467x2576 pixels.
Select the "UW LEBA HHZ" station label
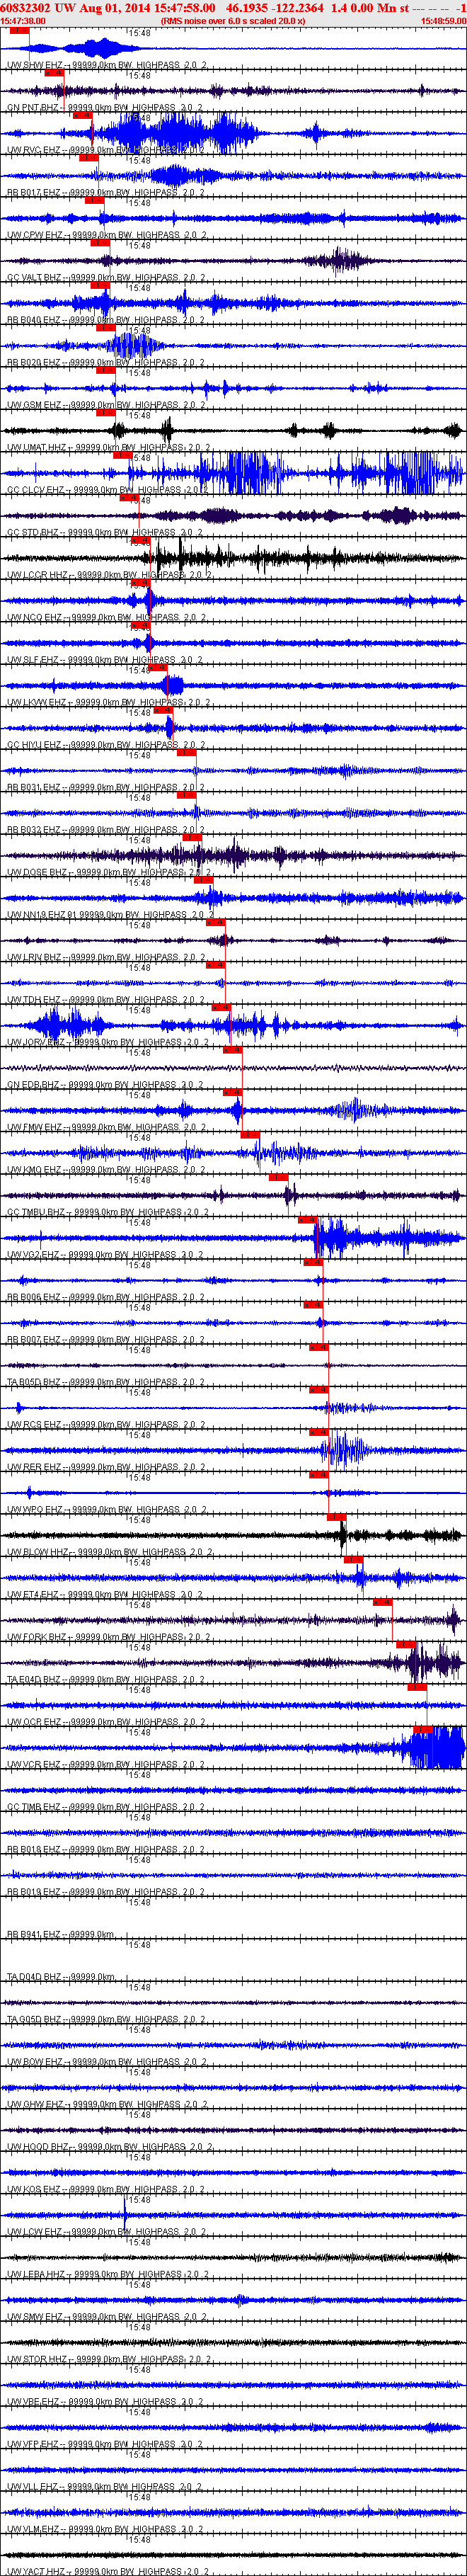[36, 2275]
